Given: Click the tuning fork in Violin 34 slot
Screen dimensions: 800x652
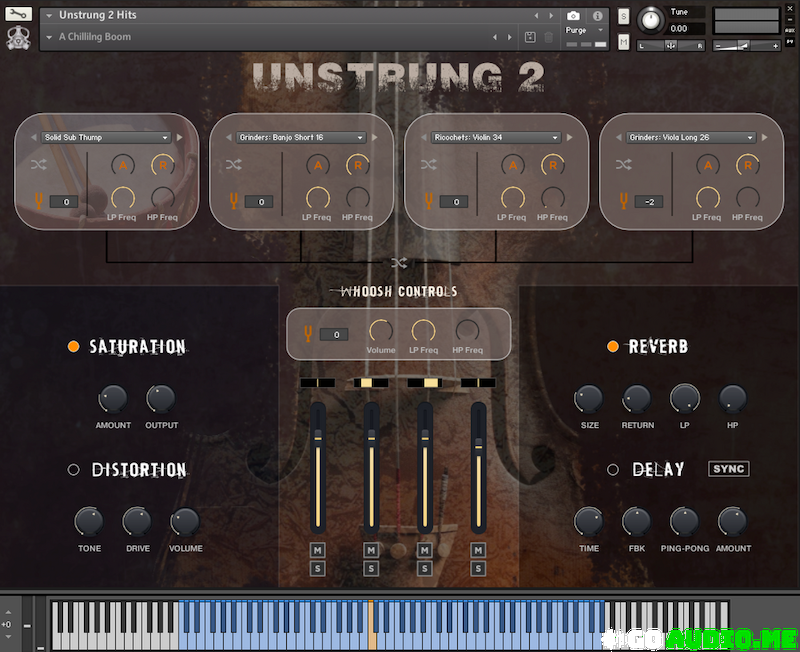Looking at the screenshot, I should click(429, 201).
